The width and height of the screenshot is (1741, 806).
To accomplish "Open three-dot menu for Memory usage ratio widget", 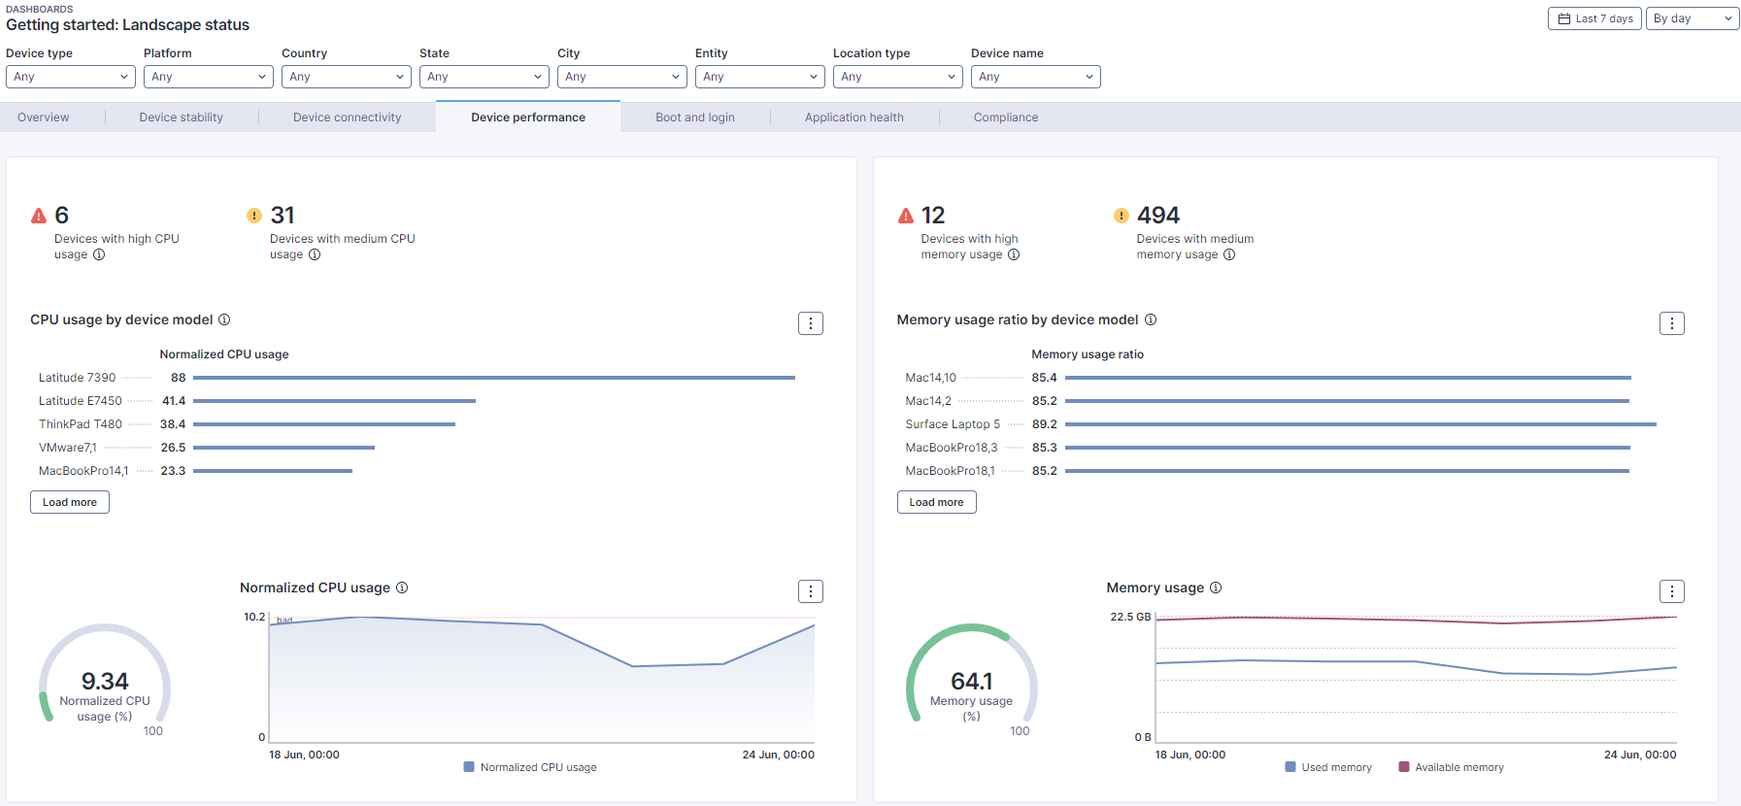I will click(x=1671, y=323).
